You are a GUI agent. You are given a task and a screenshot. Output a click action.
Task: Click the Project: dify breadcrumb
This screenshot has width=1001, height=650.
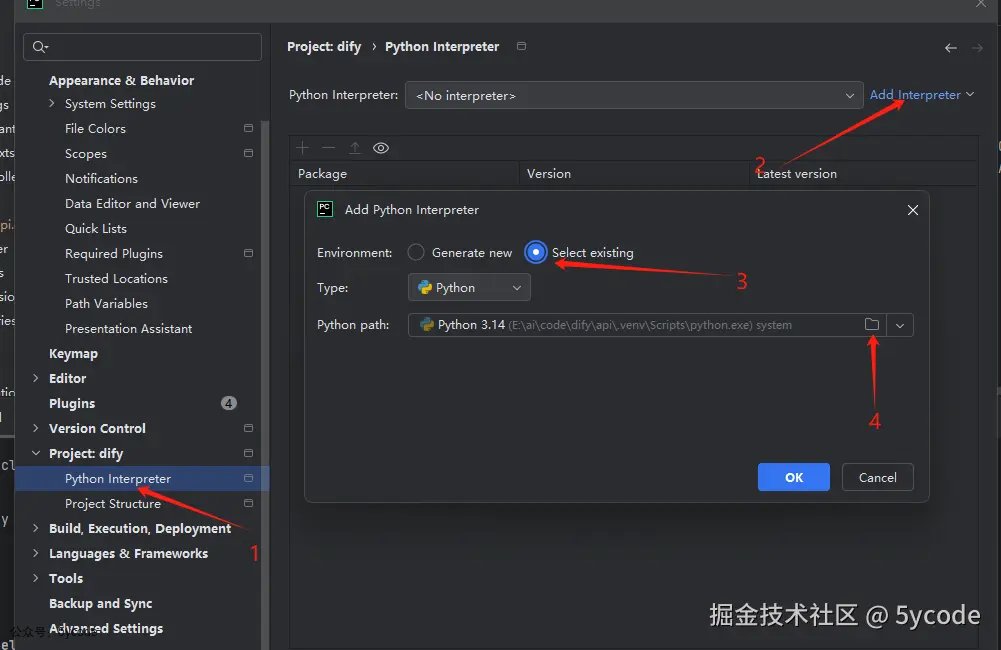[324, 47]
